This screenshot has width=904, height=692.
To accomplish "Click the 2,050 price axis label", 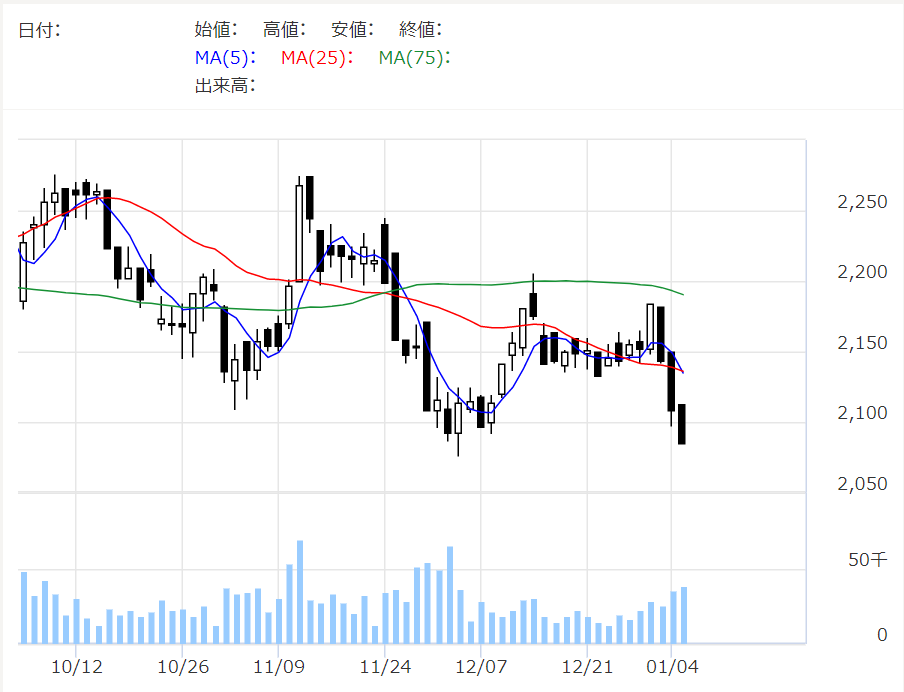I will point(862,484).
